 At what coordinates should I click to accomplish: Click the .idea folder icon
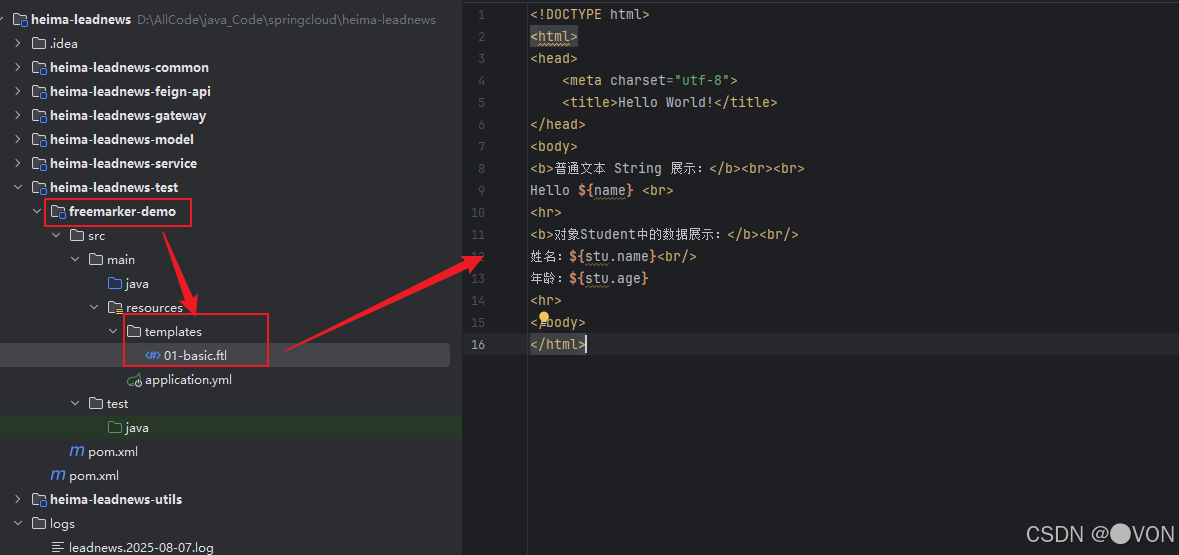[x=39, y=44]
